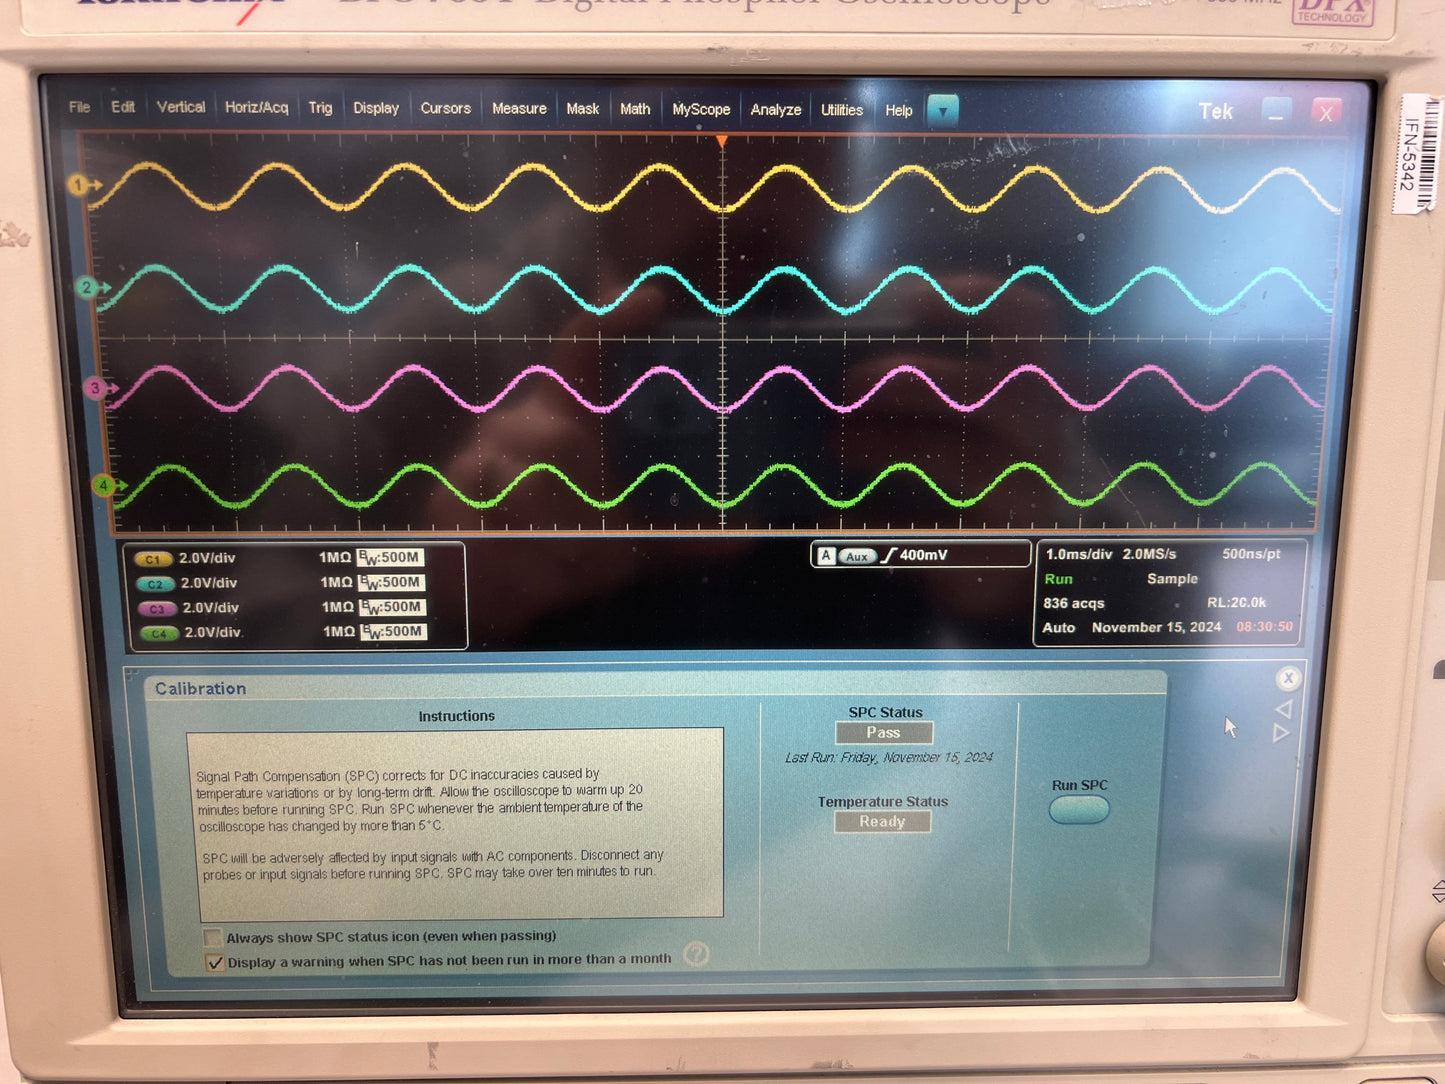
Task: Click C1 bandwidth BW:500M indicator
Action: point(390,557)
